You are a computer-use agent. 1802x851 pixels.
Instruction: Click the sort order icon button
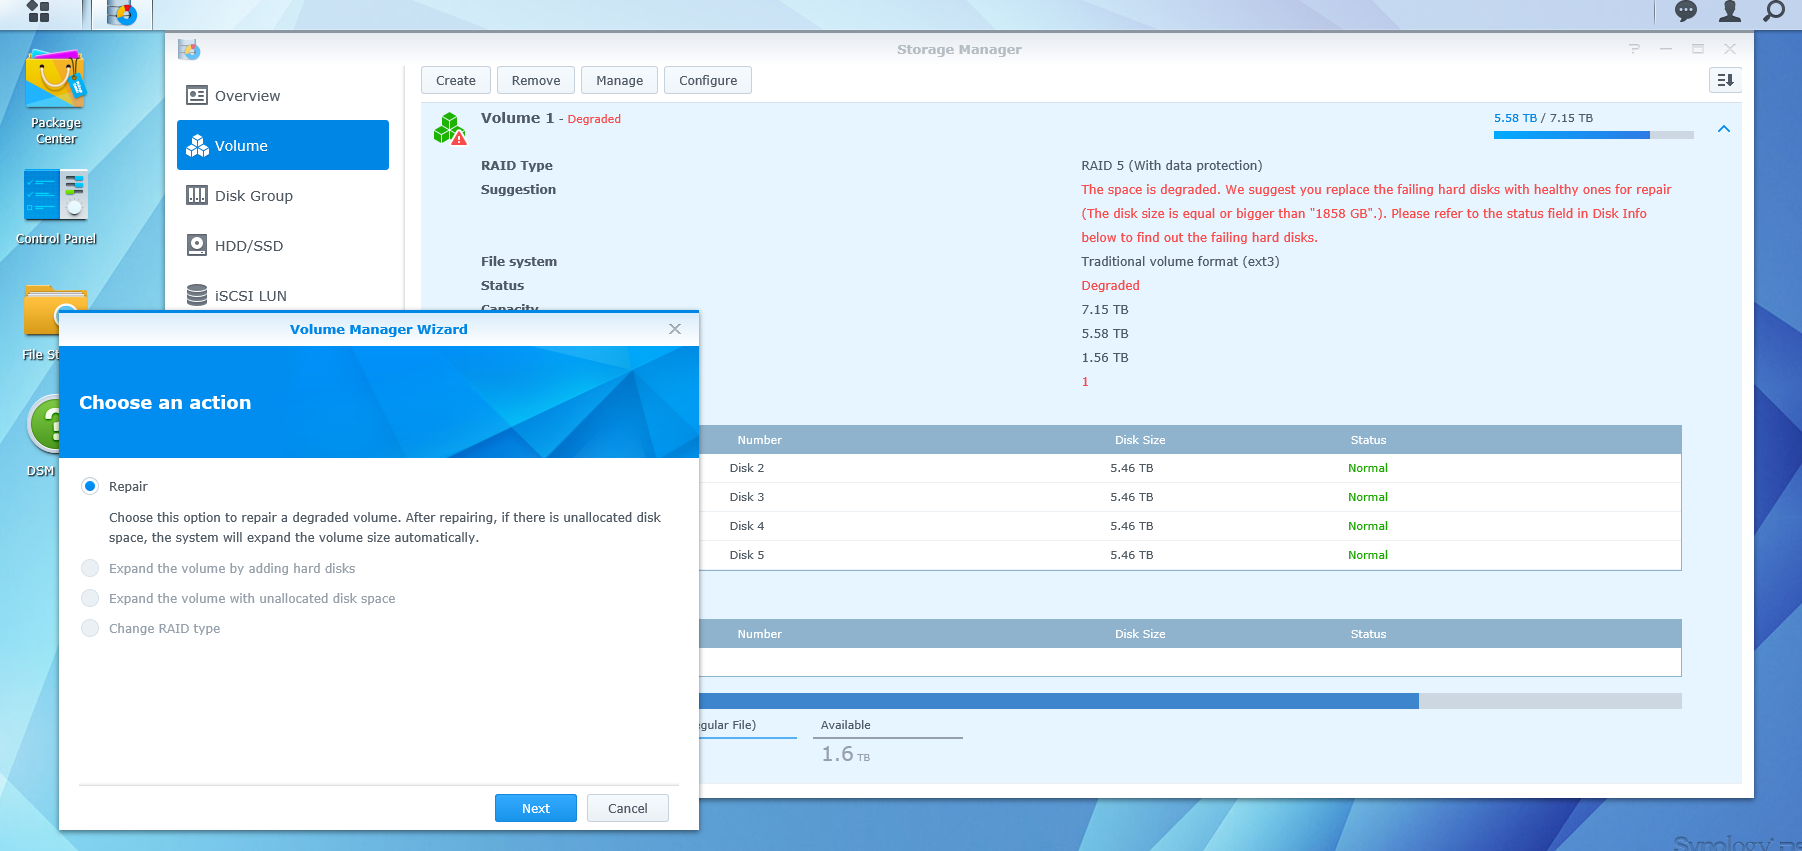pos(1725,80)
